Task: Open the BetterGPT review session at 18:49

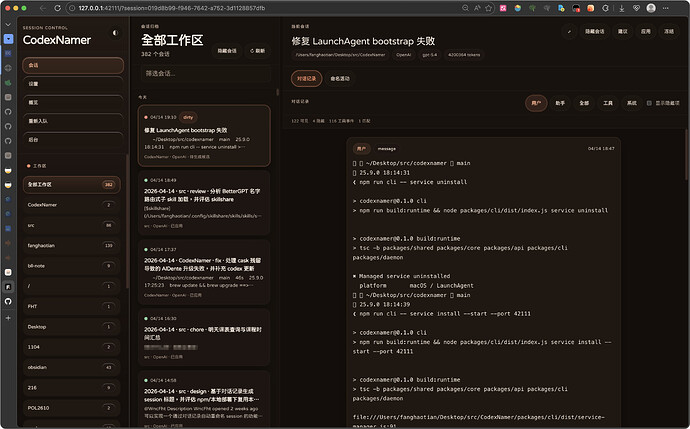Action: point(204,203)
